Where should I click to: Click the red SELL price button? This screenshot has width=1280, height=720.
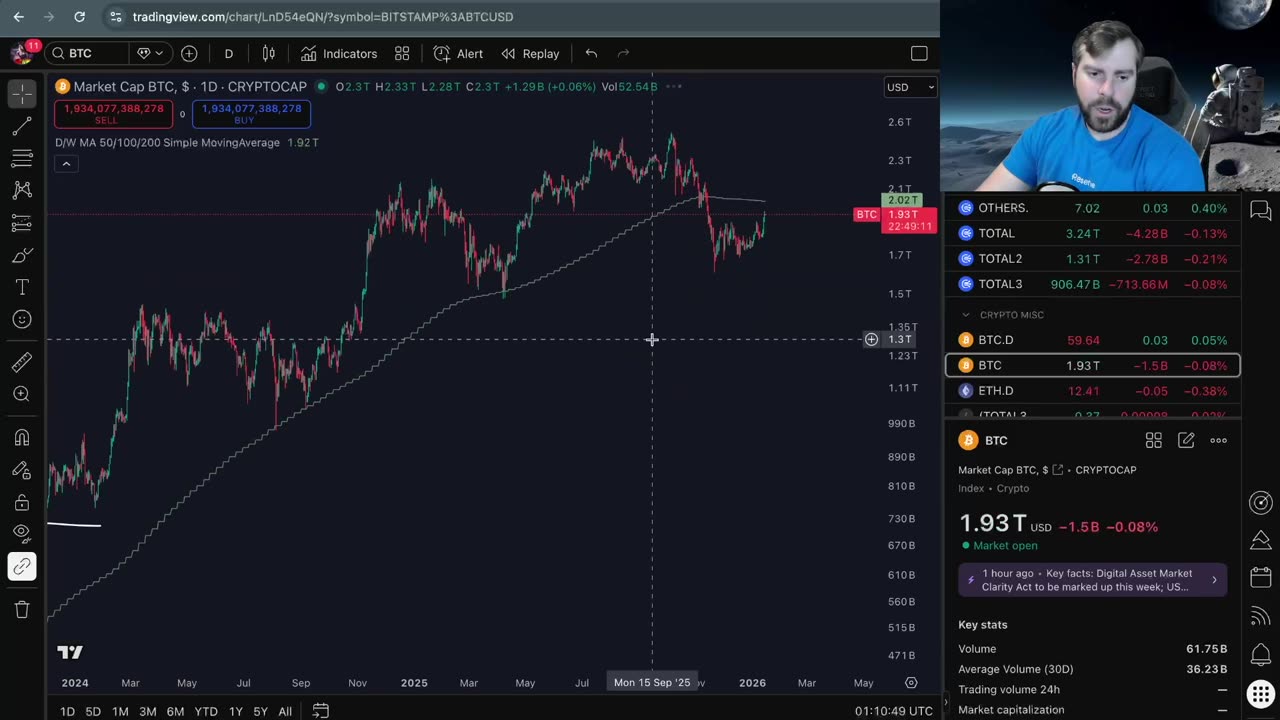click(x=113, y=114)
